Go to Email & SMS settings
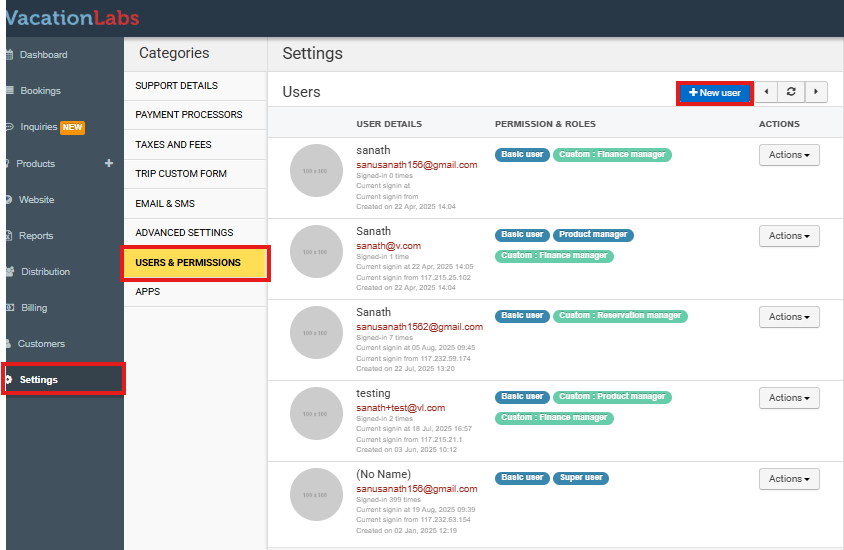This screenshot has height=550, width=844. click(165, 204)
